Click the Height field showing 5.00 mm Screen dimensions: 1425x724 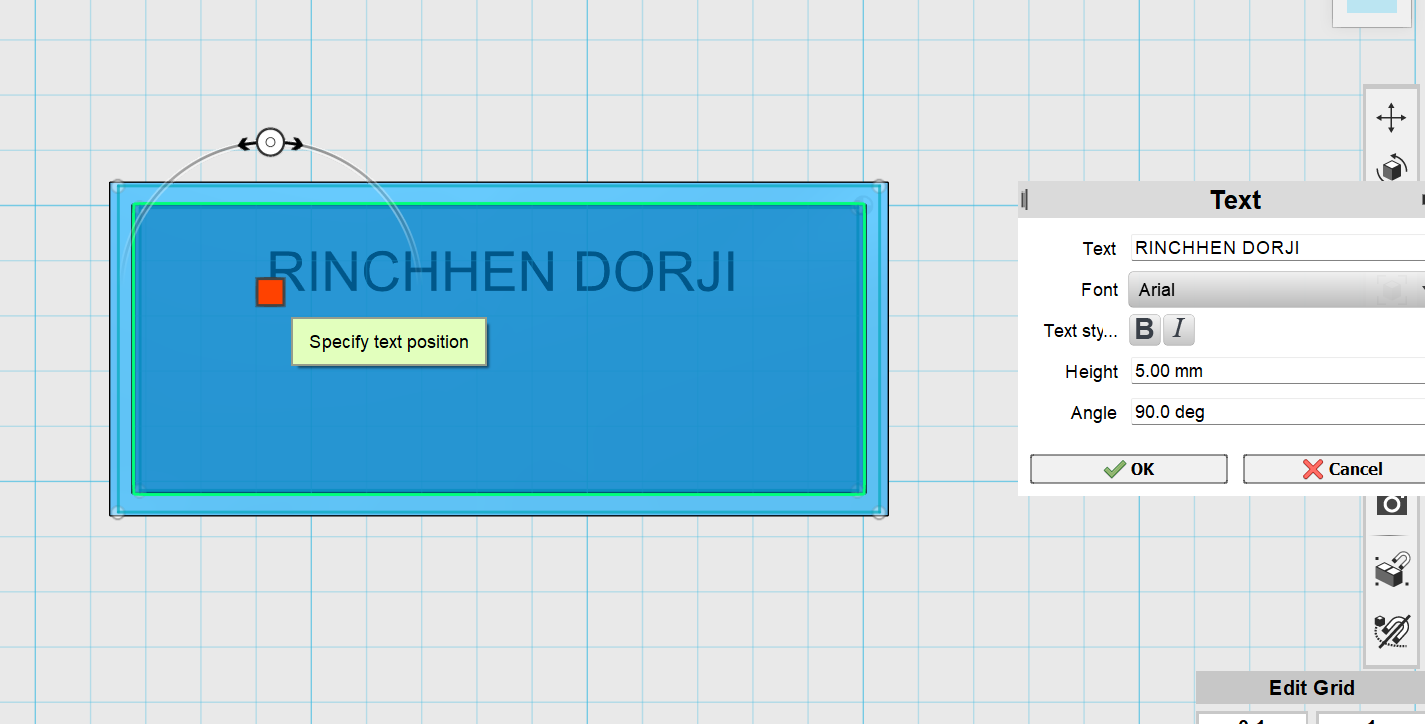click(x=1278, y=371)
